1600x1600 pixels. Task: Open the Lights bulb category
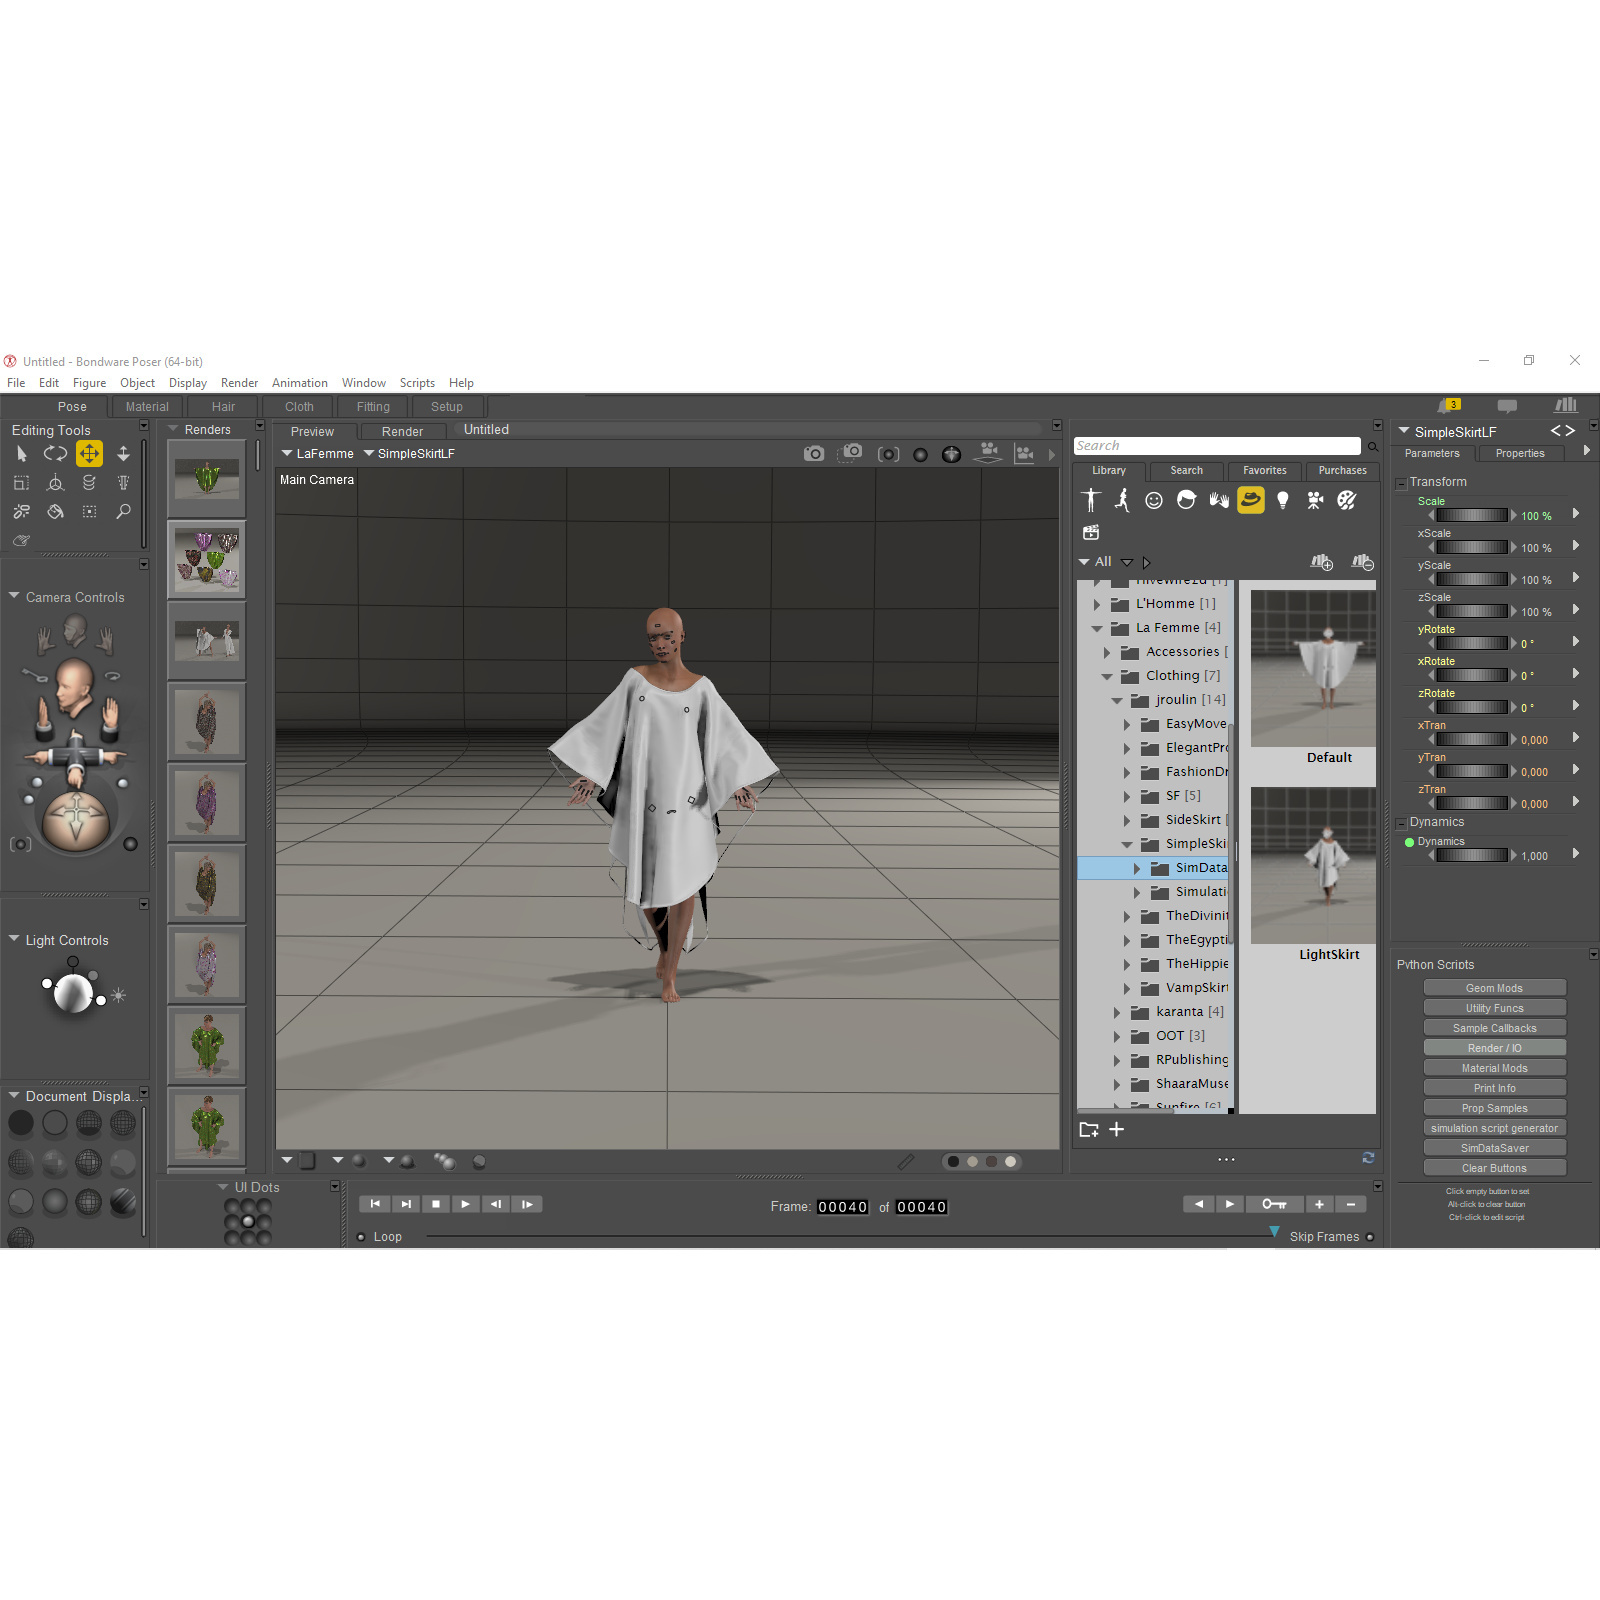tap(1283, 500)
